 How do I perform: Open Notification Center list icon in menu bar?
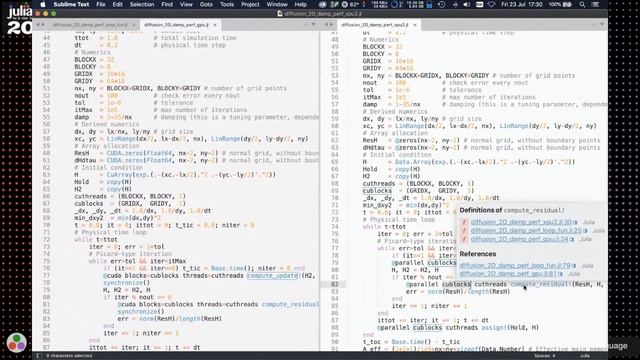pyautogui.click(x=596, y=4)
